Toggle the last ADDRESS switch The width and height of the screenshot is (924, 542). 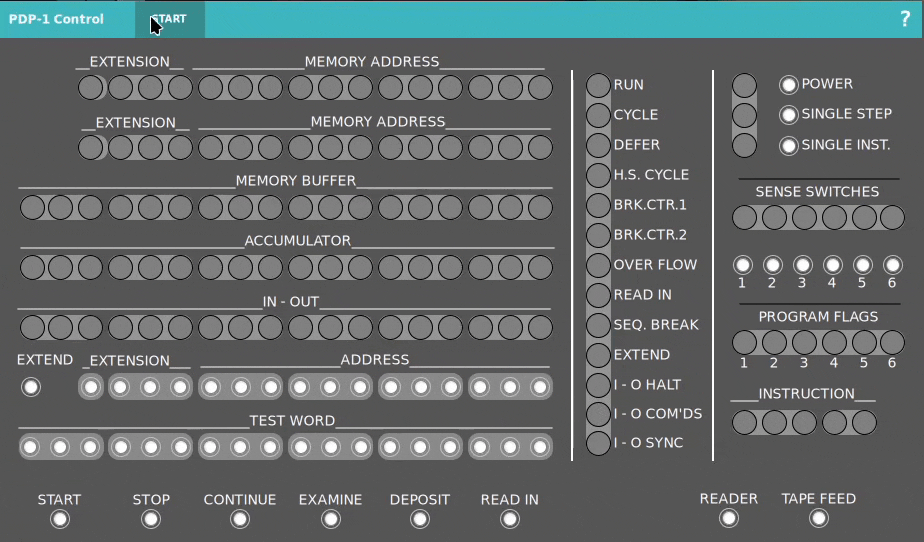point(540,387)
